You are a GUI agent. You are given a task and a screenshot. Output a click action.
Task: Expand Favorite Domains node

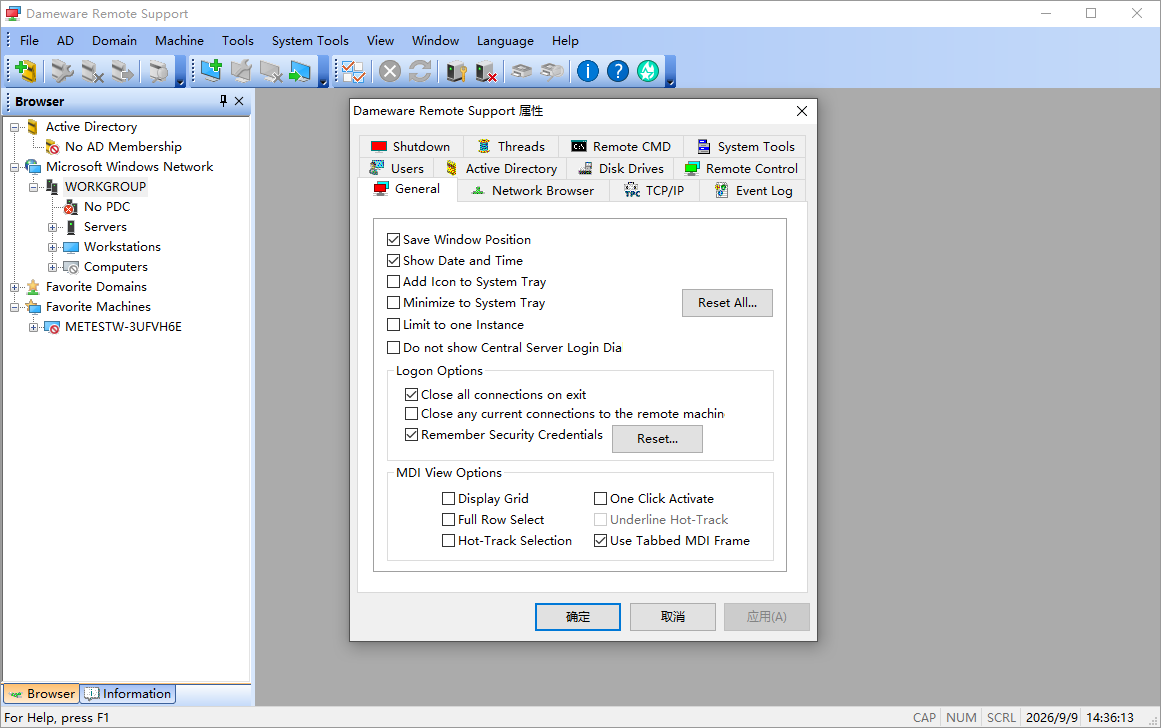(14, 287)
